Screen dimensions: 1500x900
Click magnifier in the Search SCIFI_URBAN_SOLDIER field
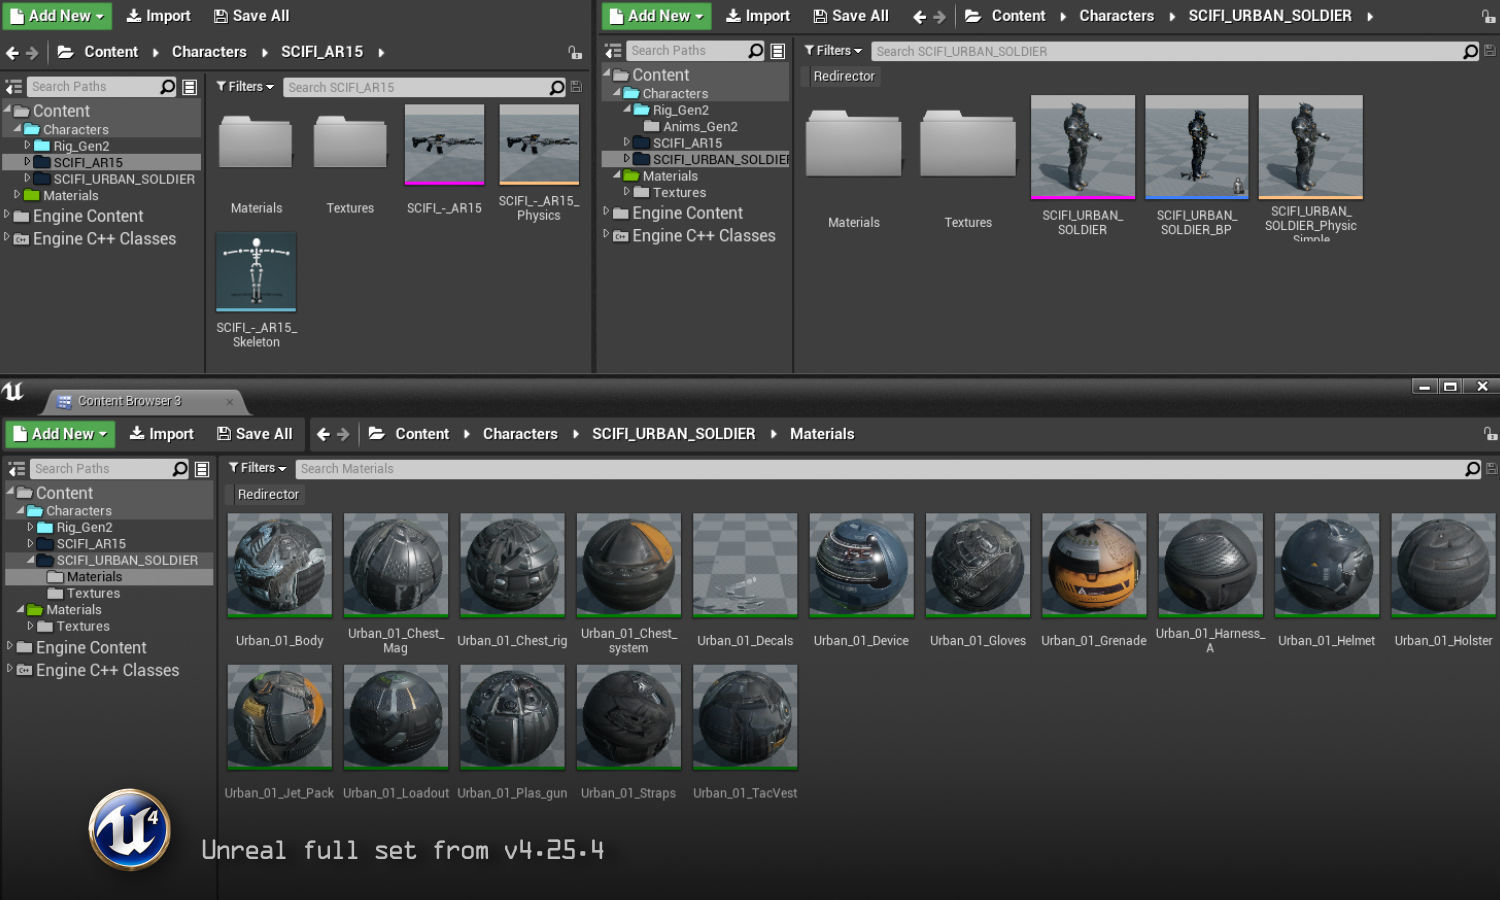[1470, 51]
